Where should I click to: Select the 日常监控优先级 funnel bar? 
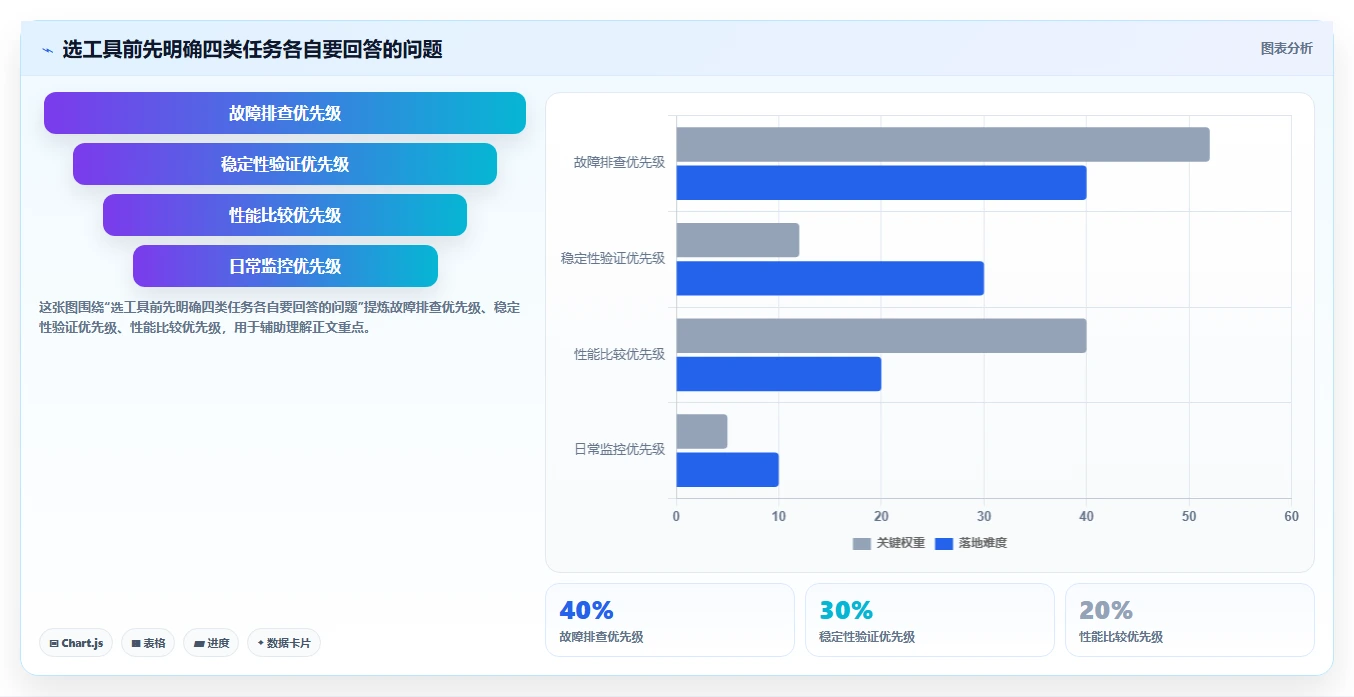pos(285,266)
